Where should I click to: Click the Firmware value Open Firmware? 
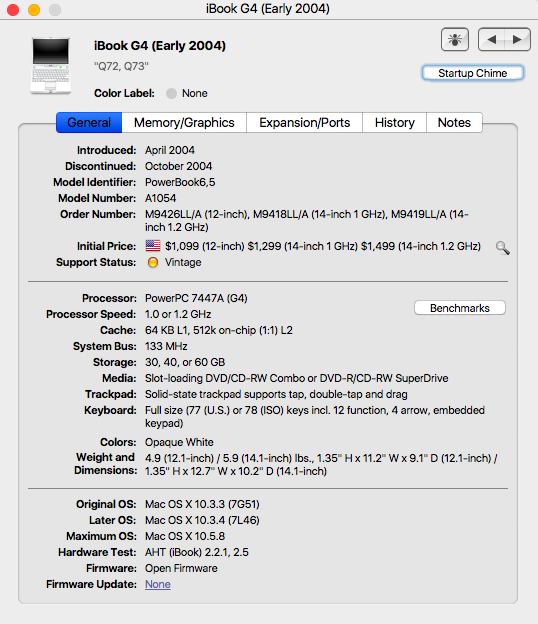181,568
